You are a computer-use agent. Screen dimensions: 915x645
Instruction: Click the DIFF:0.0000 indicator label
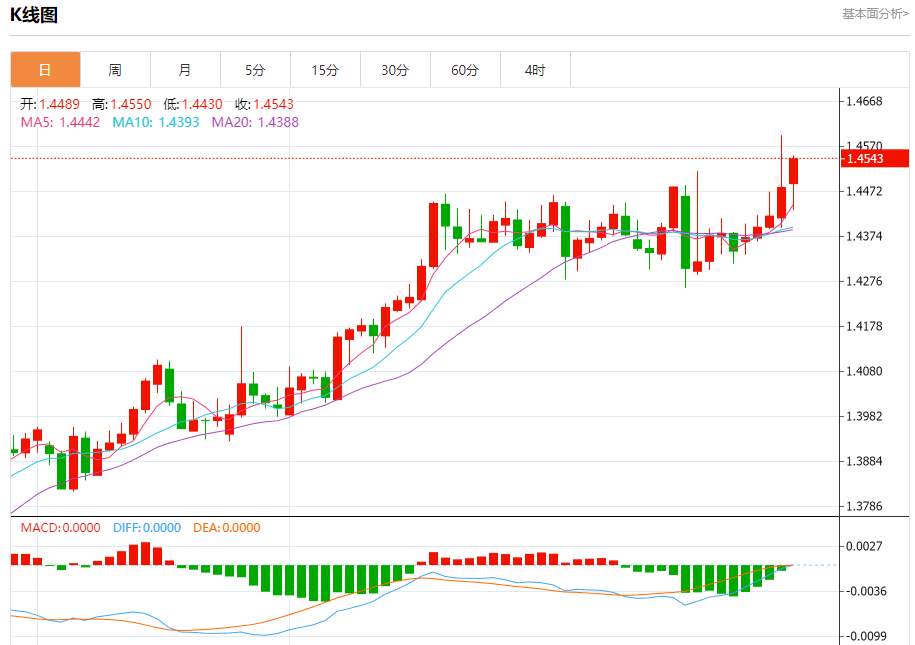147,528
